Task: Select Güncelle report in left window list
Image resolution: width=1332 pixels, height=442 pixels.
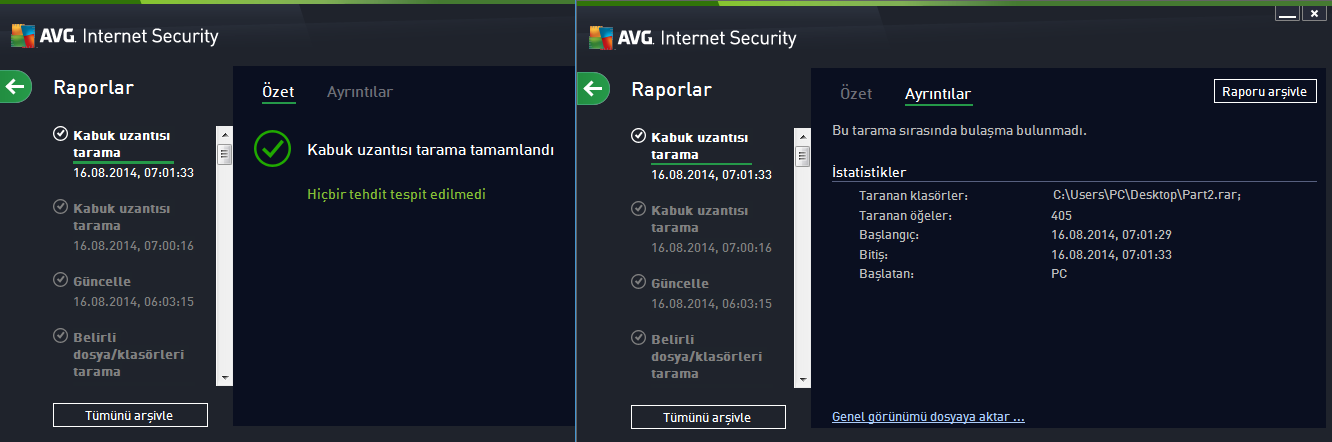Action: (134, 291)
